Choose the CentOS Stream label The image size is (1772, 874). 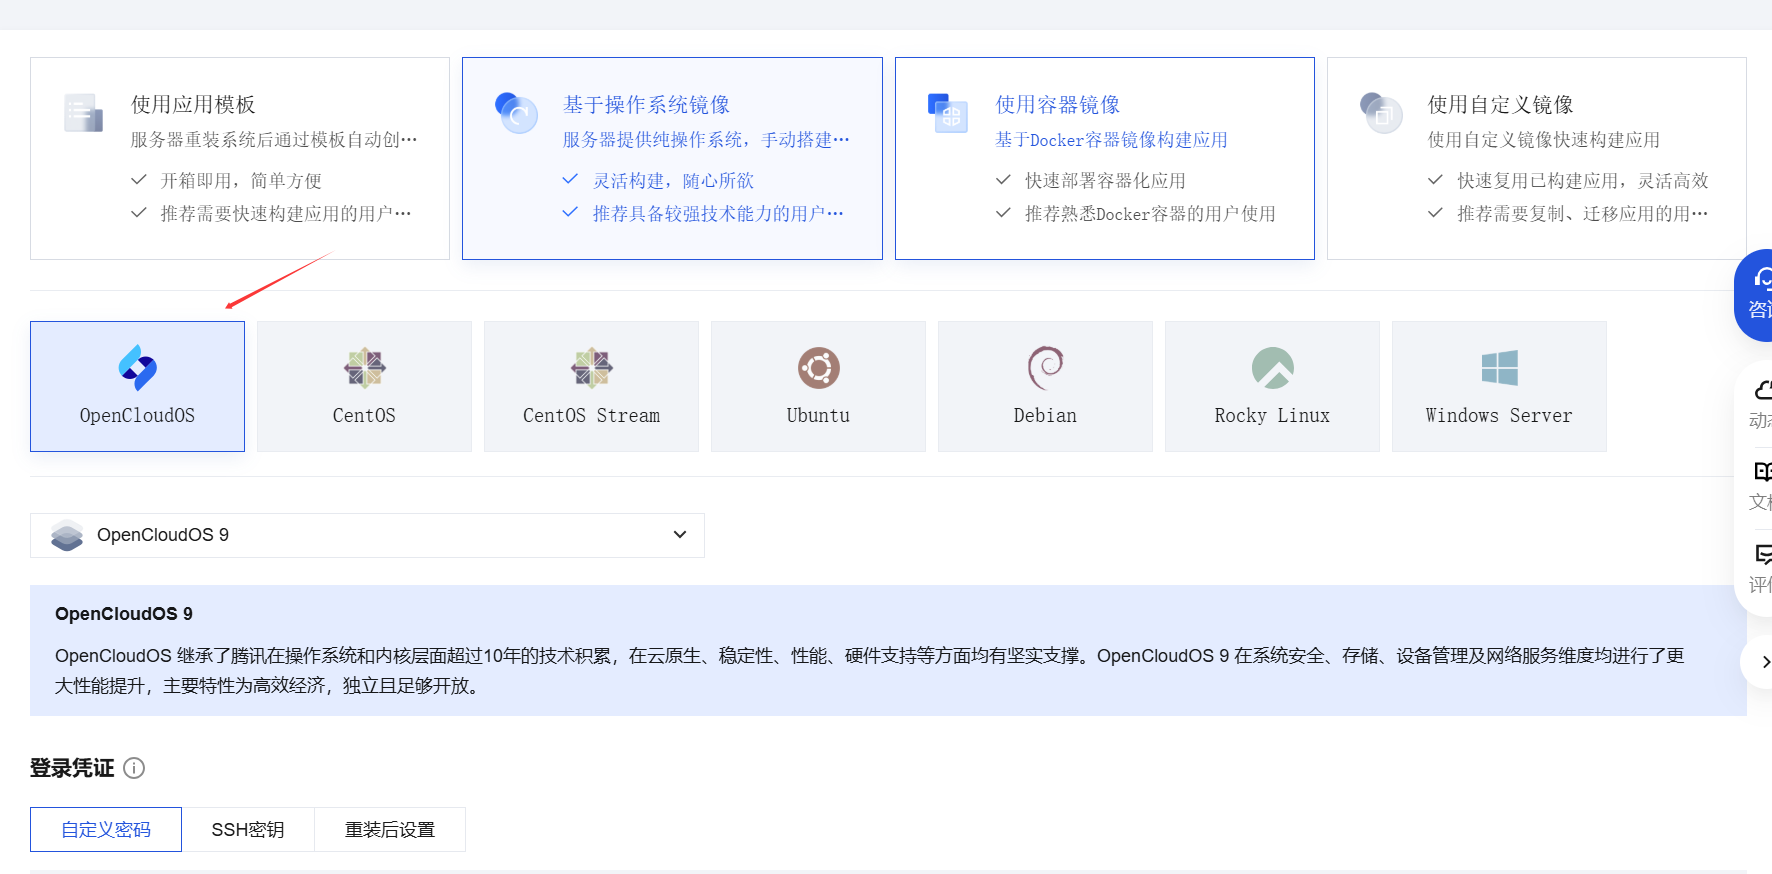pyautogui.click(x=591, y=416)
